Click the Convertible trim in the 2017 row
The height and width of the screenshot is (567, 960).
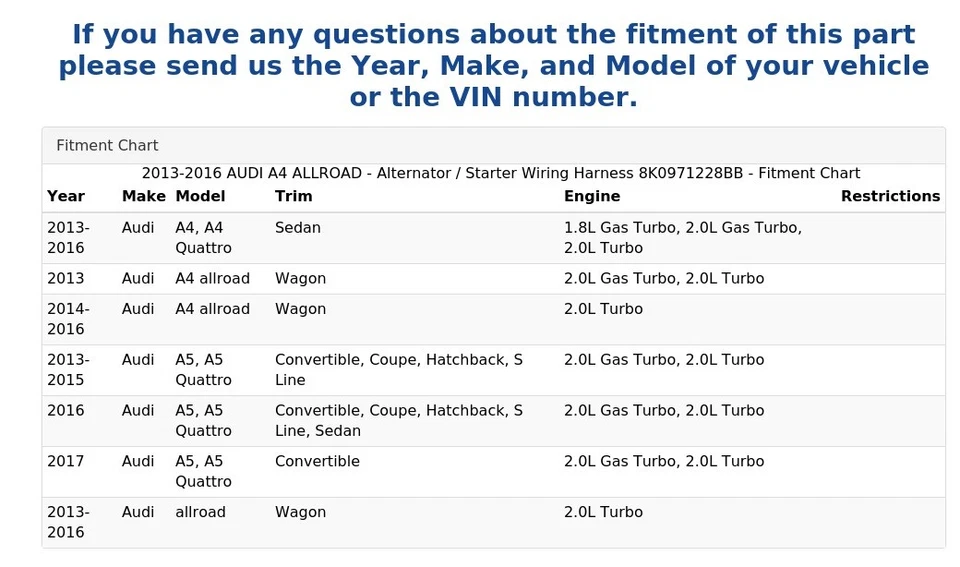317,461
